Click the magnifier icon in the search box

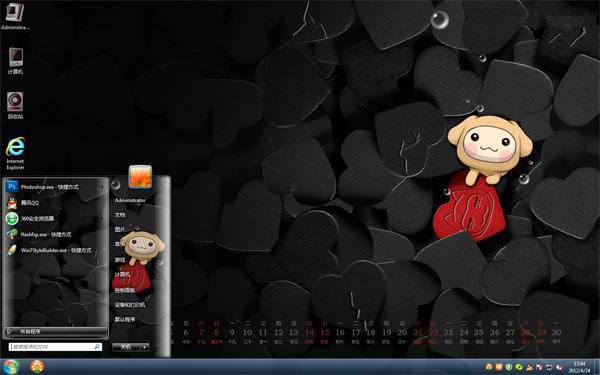[96, 347]
